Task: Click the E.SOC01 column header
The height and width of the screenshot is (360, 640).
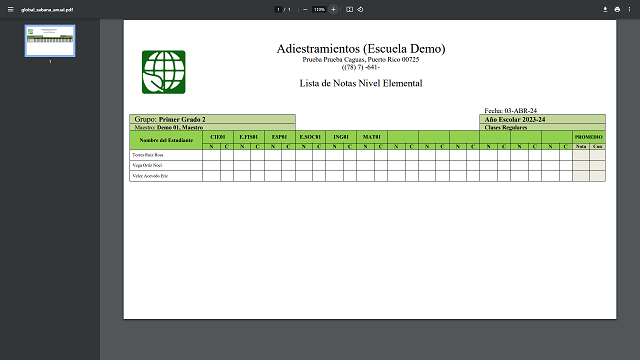Action: (310, 137)
